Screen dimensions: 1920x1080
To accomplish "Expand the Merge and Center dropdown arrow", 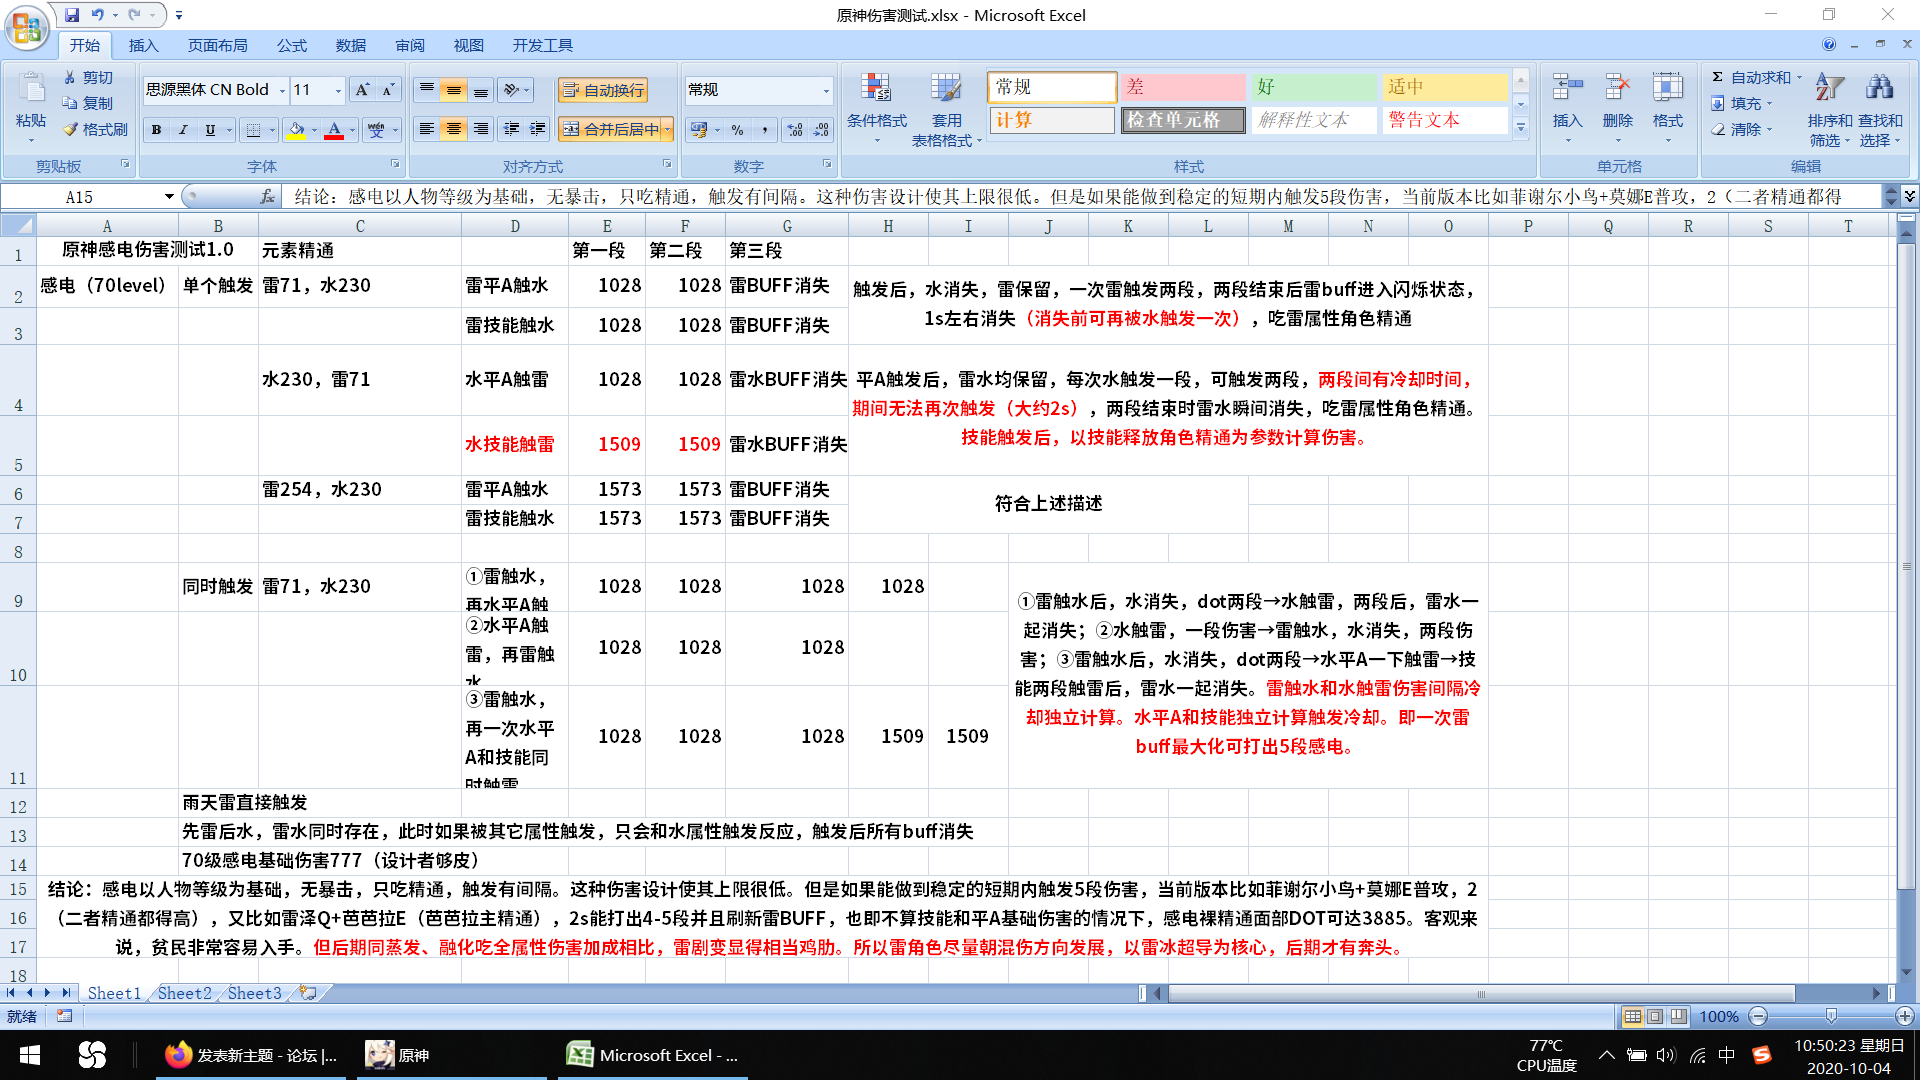I will (x=667, y=130).
